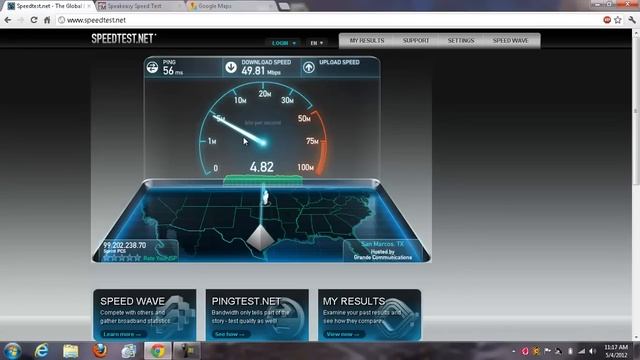Open a new browser tab
The width and height of the screenshot is (640, 360).
(x=284, y=6)
